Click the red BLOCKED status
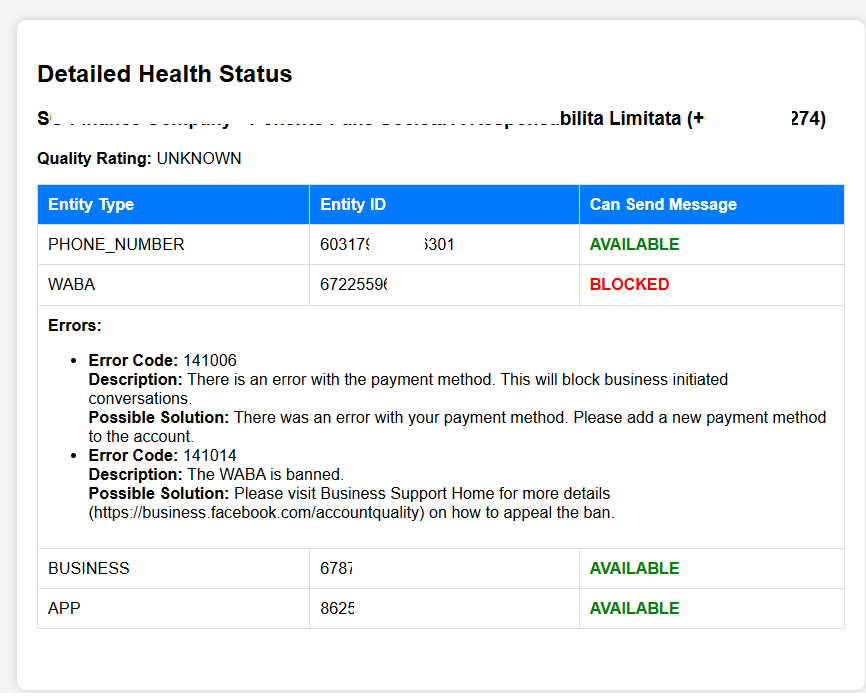The width and height of the screenshot is (866, 697). pyautogui.click(x=629, y=285)
